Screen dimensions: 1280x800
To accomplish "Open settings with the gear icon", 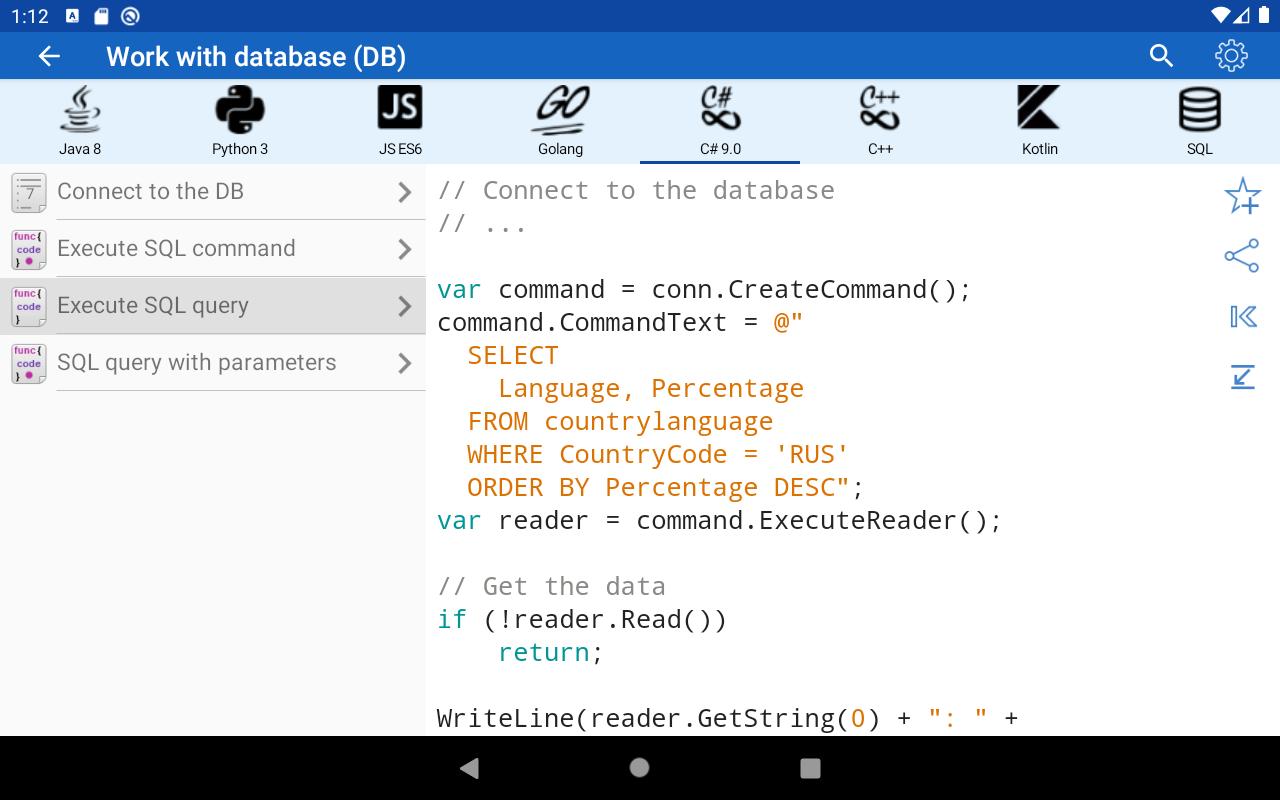I will 1231,56.
